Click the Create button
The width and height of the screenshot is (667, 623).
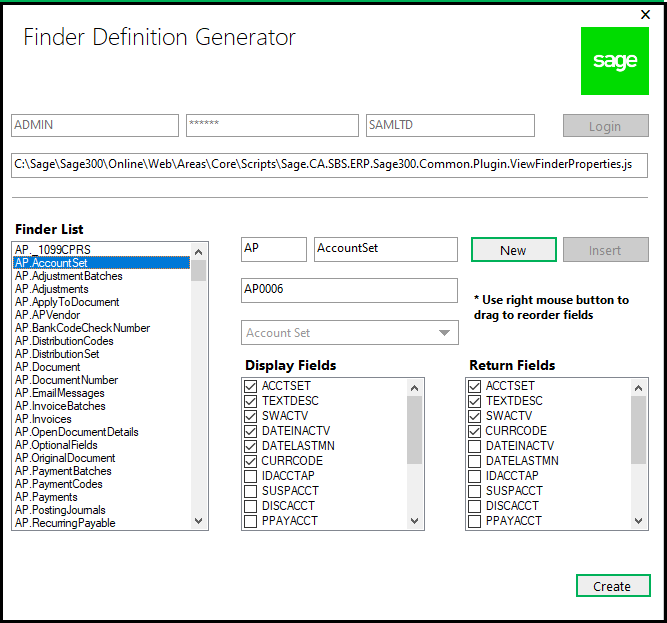(x=613, y=586)
